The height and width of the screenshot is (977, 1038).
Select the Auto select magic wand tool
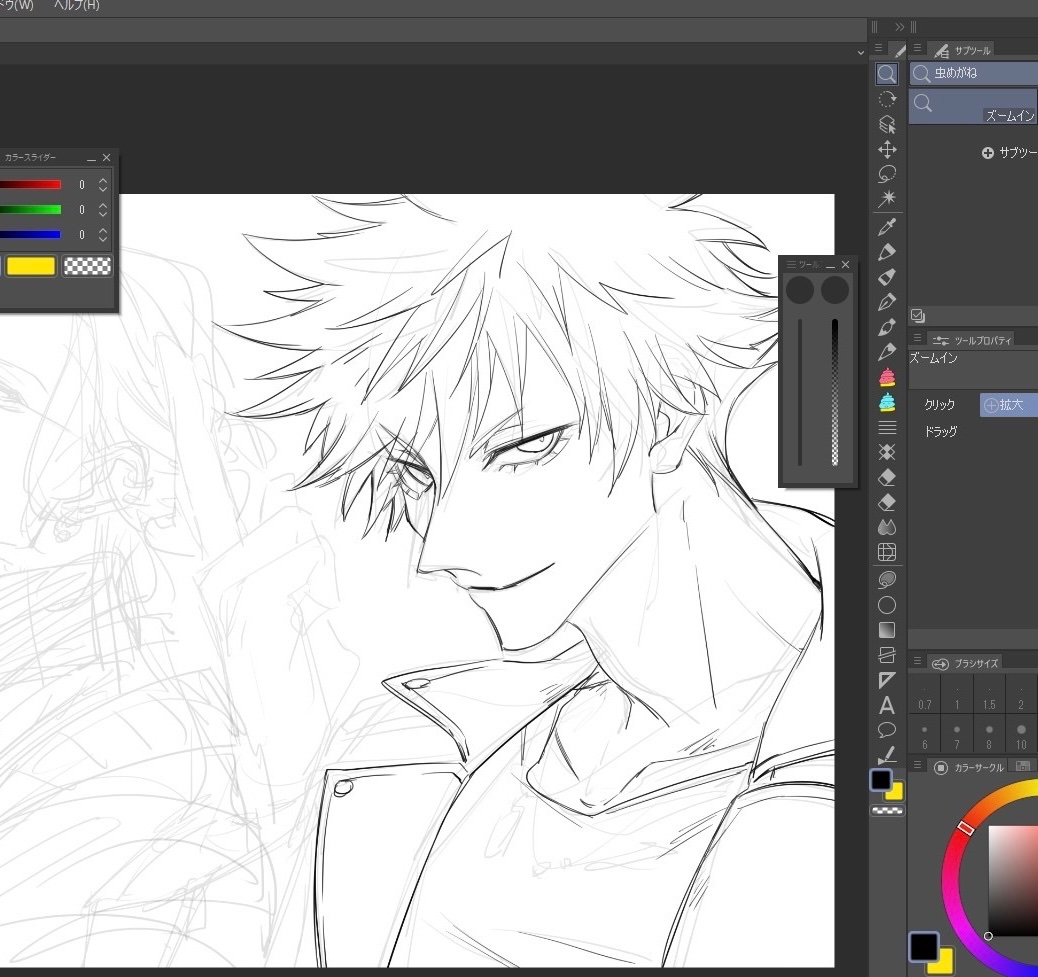click(x=887, y=198)
